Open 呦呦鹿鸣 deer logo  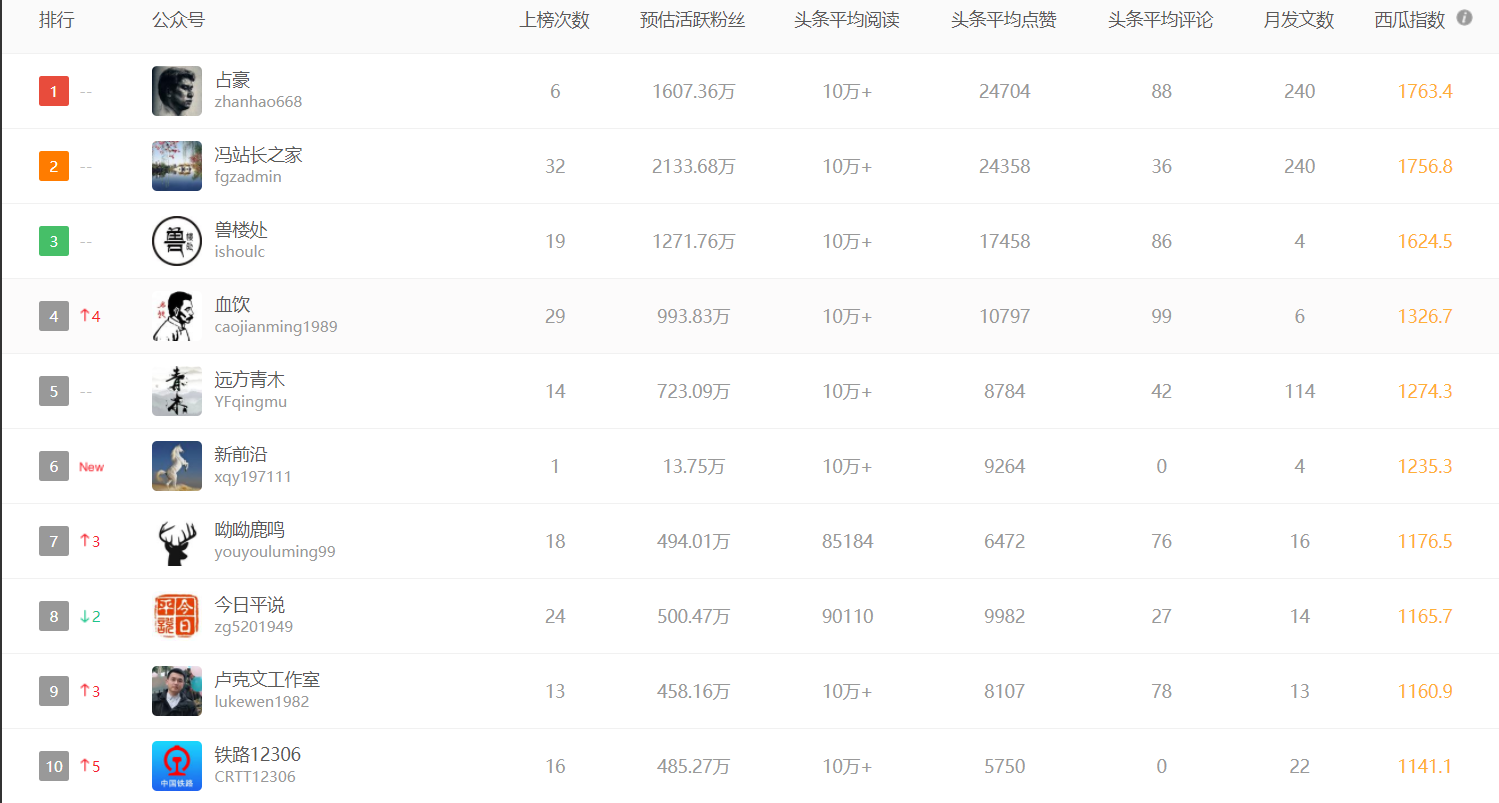pos(177,541)
